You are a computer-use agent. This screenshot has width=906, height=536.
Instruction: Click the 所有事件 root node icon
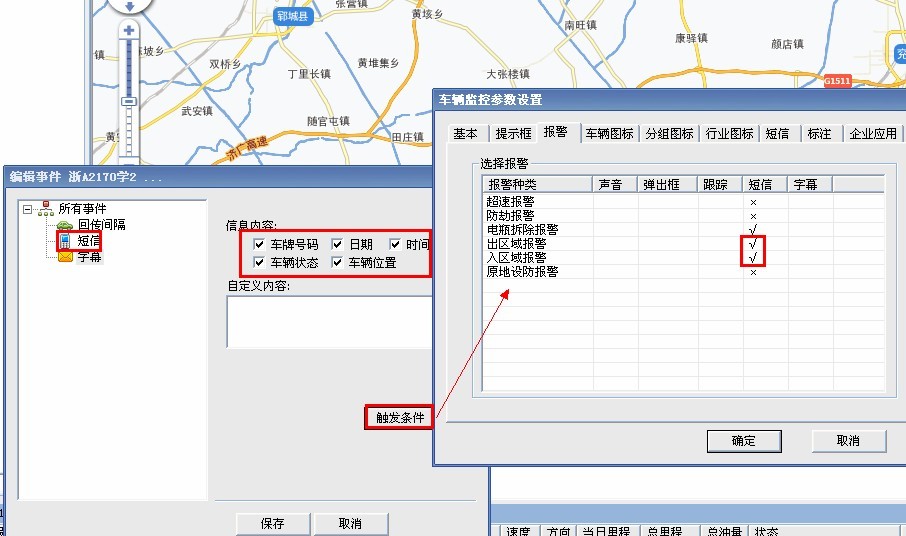[x=45, y=208]
